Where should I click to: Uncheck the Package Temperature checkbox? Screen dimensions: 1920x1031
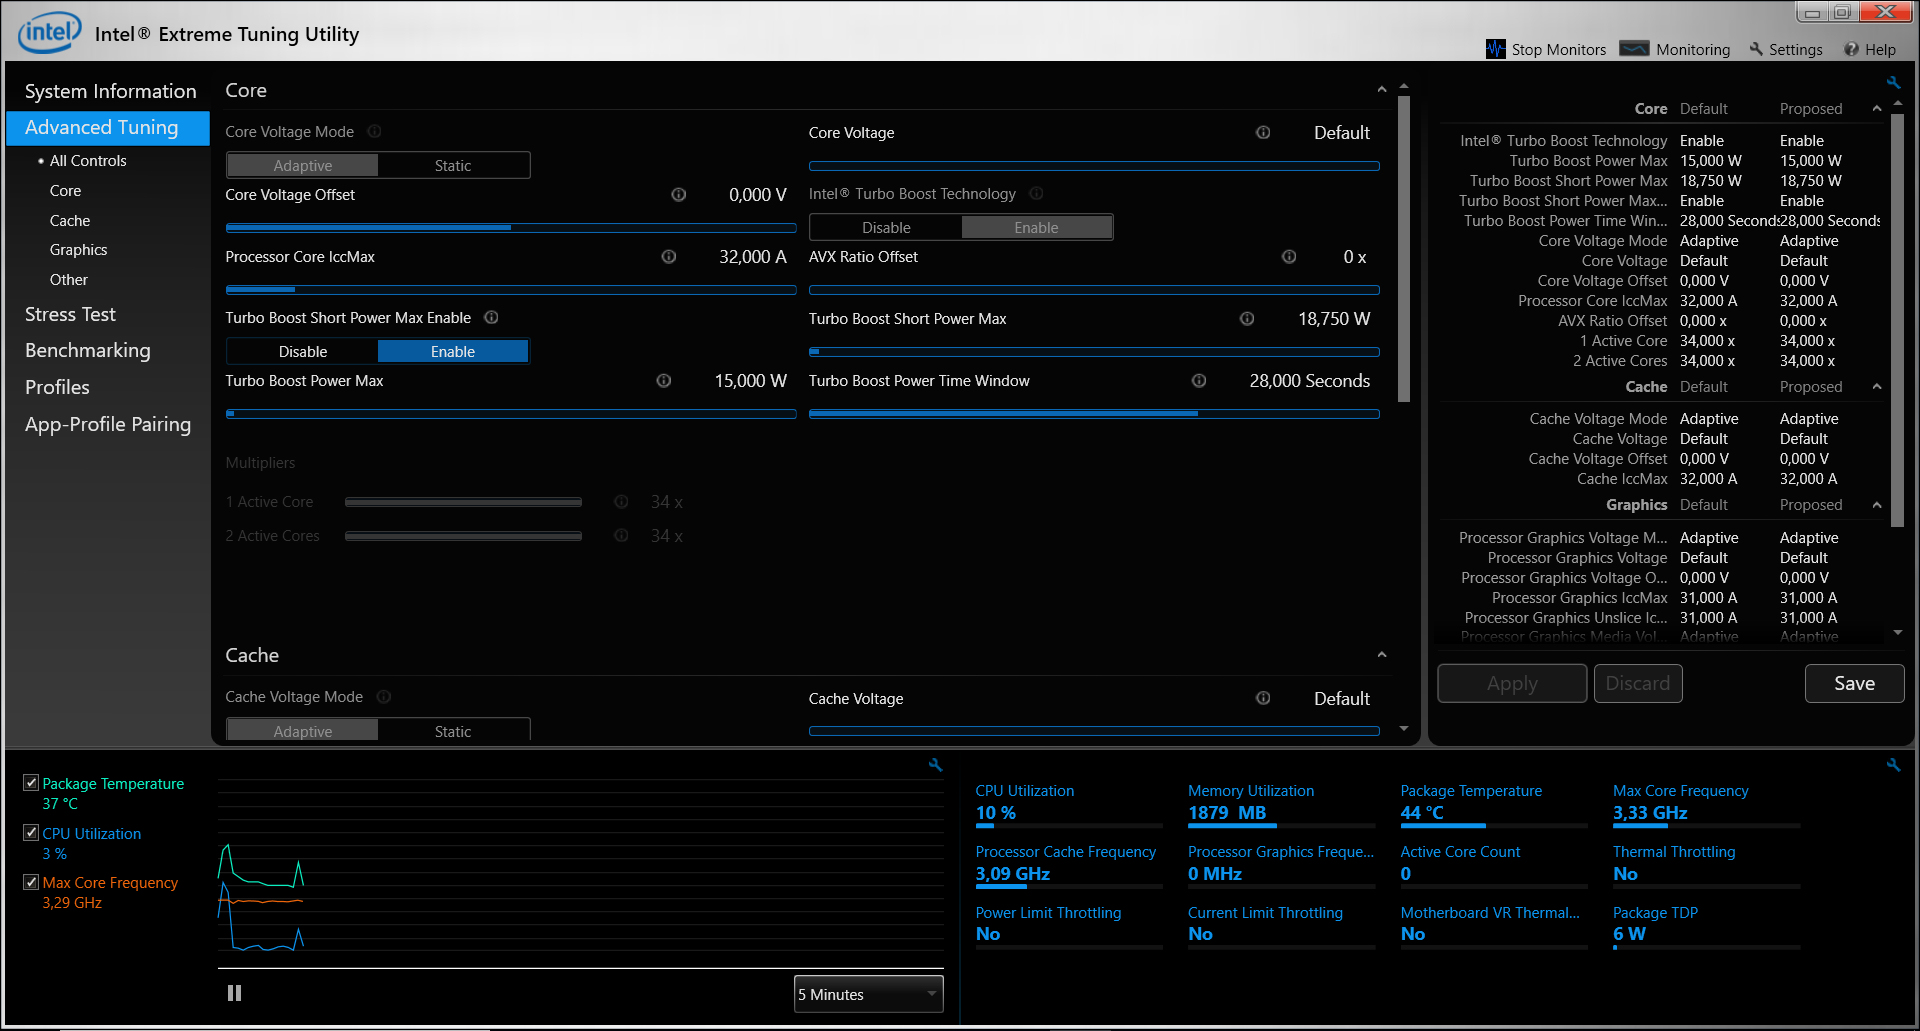click(31, 783)
